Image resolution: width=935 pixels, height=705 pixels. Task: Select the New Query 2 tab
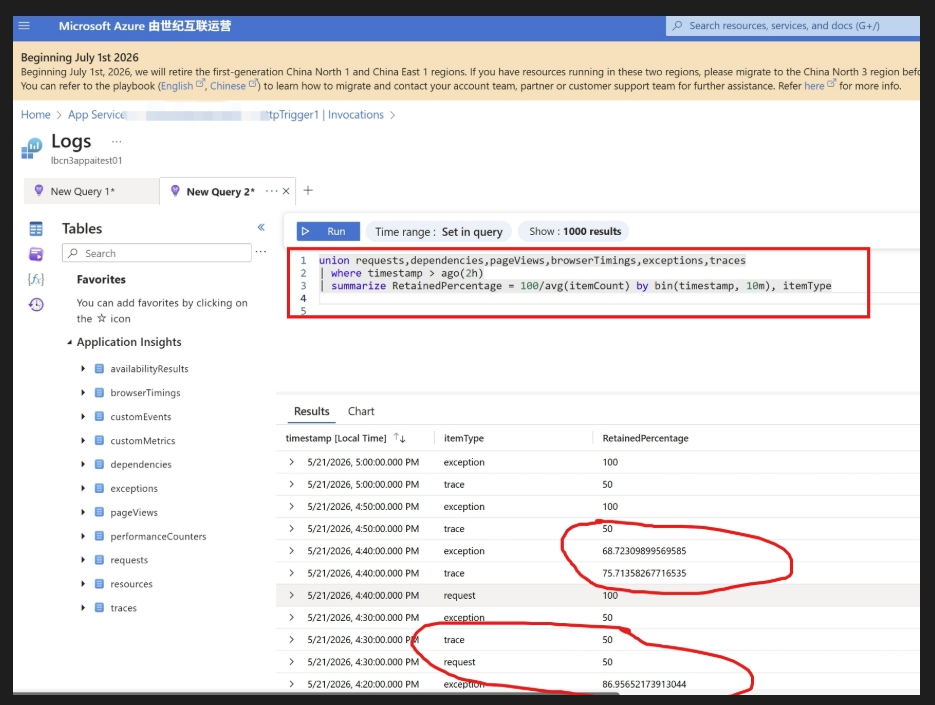pos(220,191)
